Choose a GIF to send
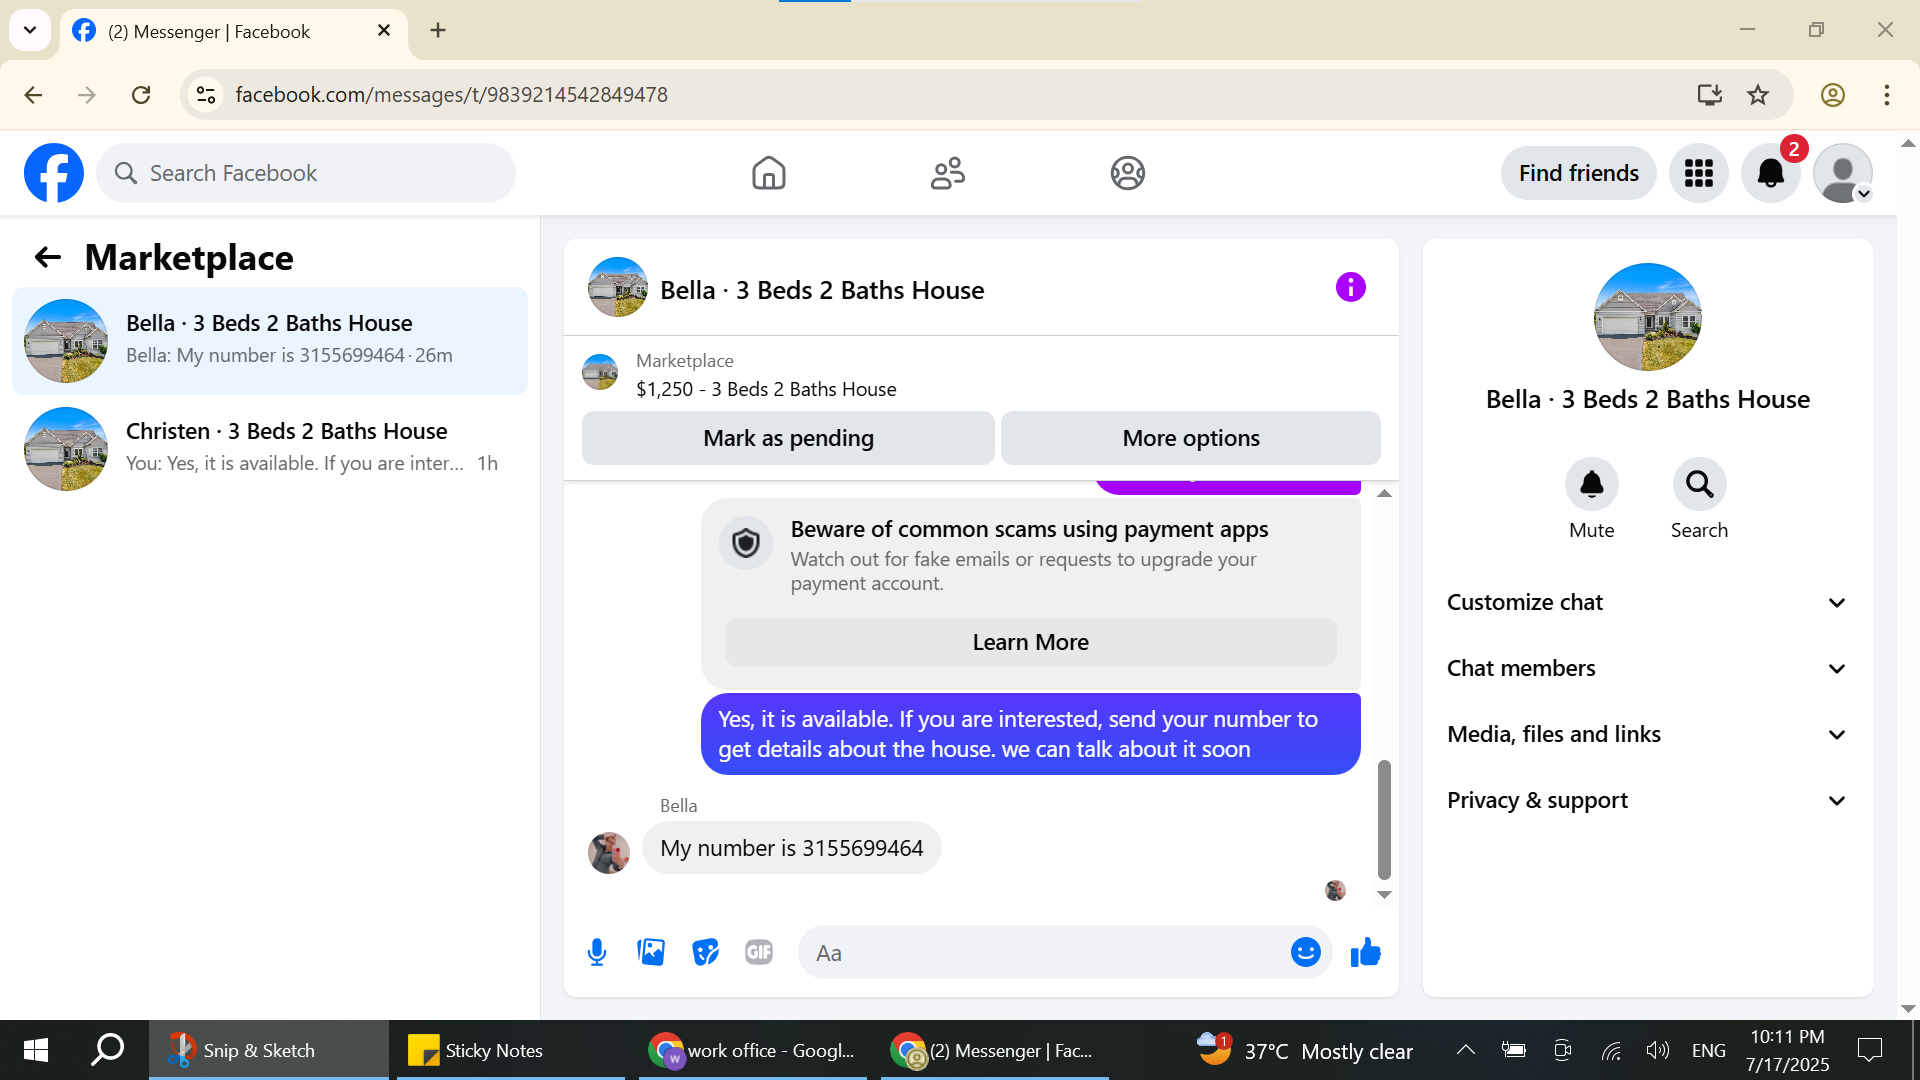Image resolution: width=1920 pixels, height=1080 pixels. (759, 952)
